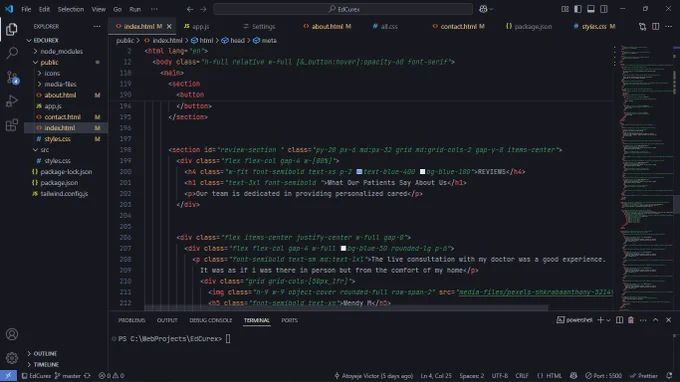680x382 pixels.
Task: Open the editor More Actions ellipsis
Action: pyautogui.click(x=669, y=26)
